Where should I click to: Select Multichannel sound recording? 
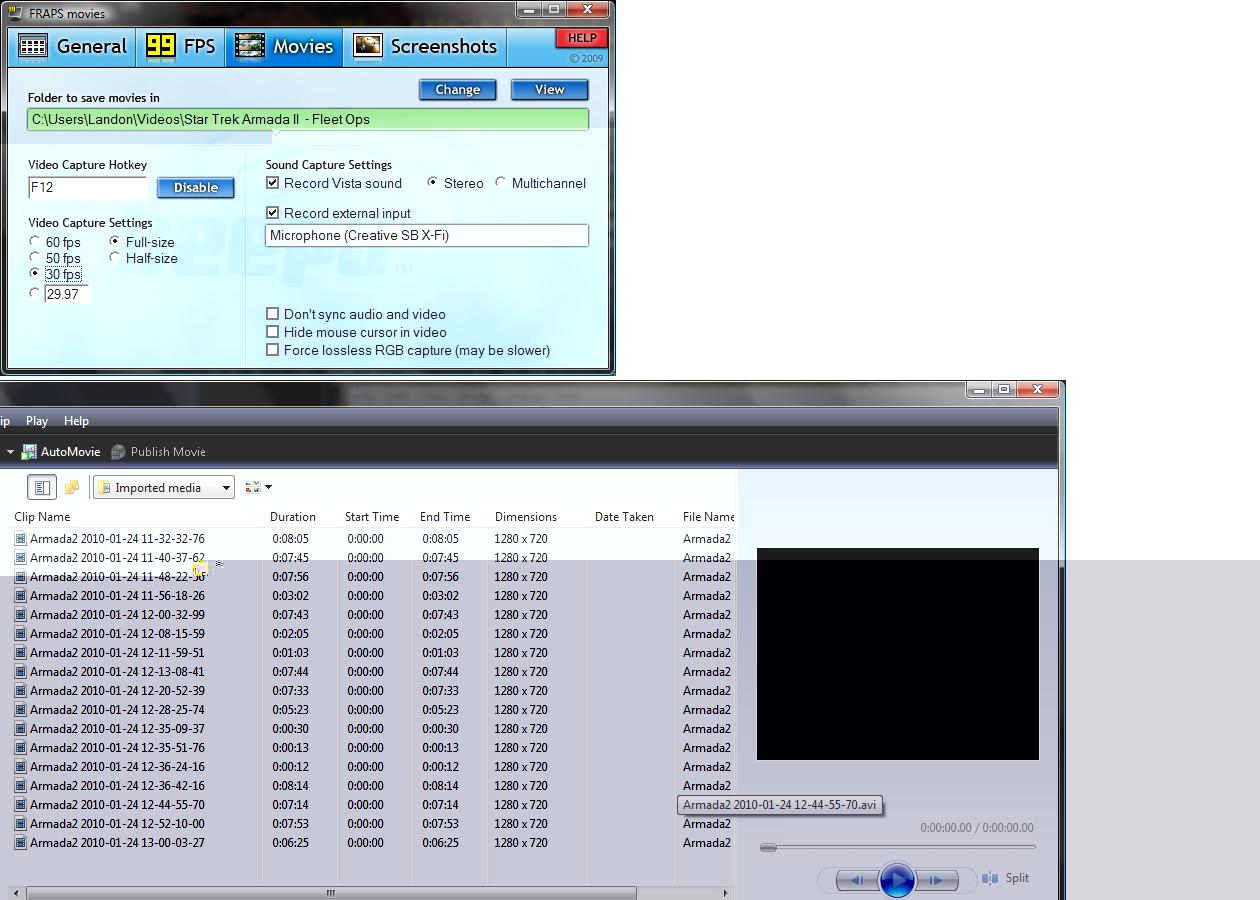pos(500,183)
